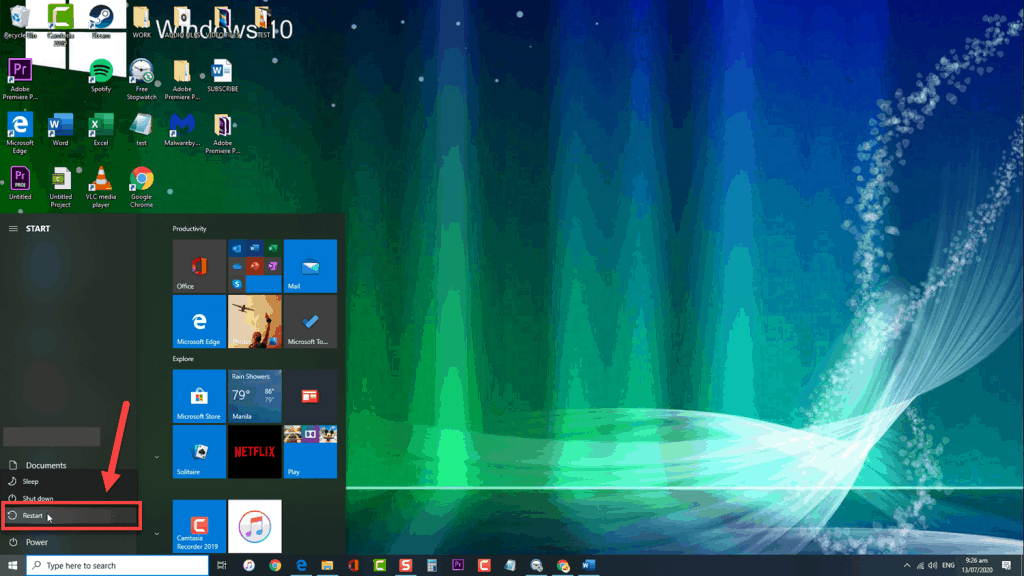
Task: Select the VLC media player desktop icon
Action: pos(101,184)
